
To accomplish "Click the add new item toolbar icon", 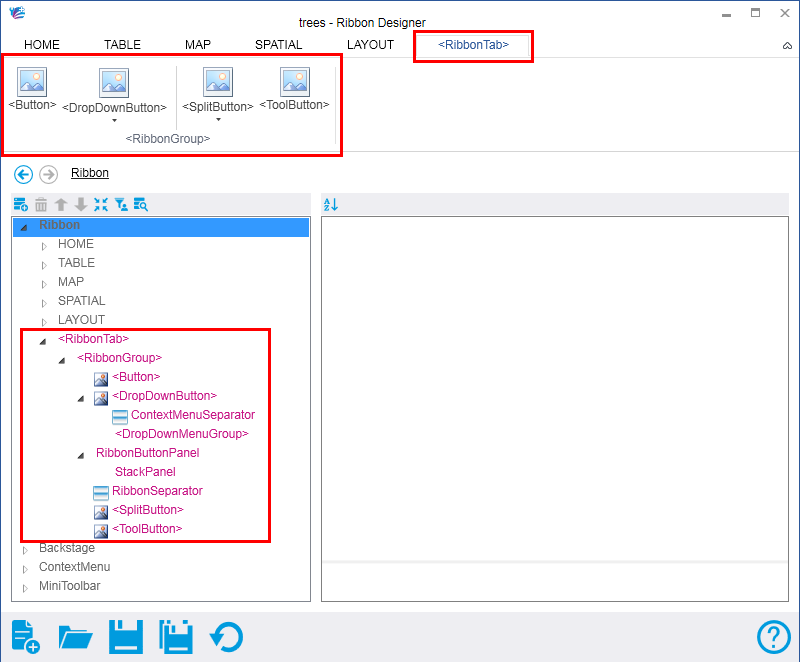I will coord(20,205).
